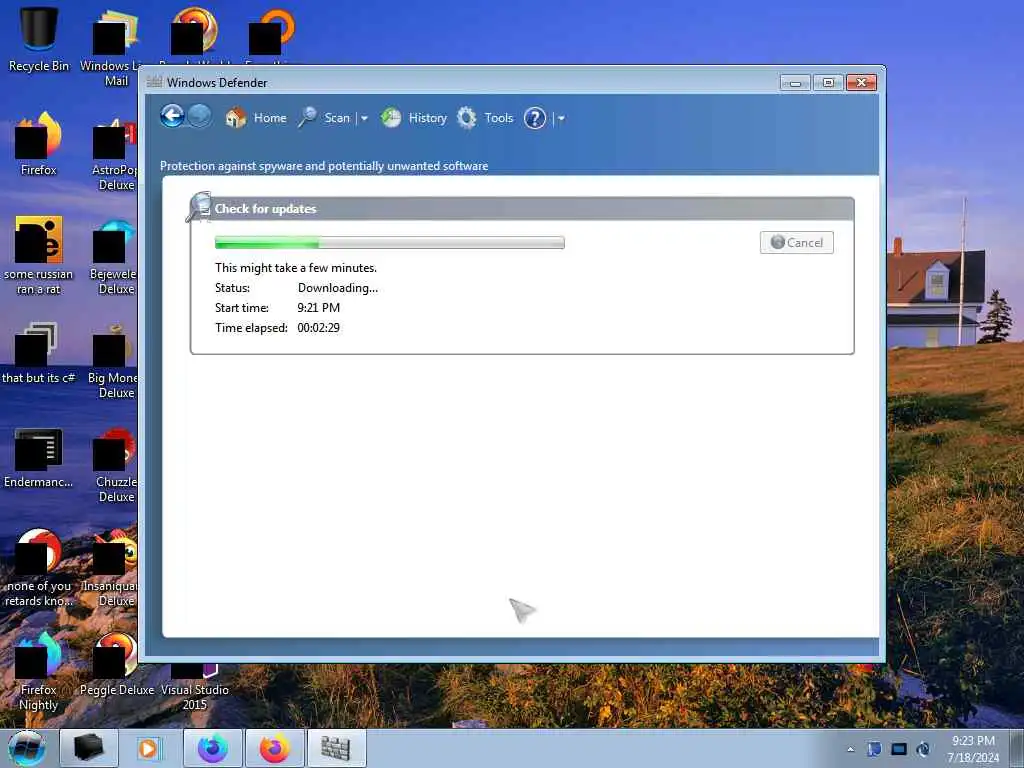
Task: Open the Tools gear menu
Action: pos(485,118)
